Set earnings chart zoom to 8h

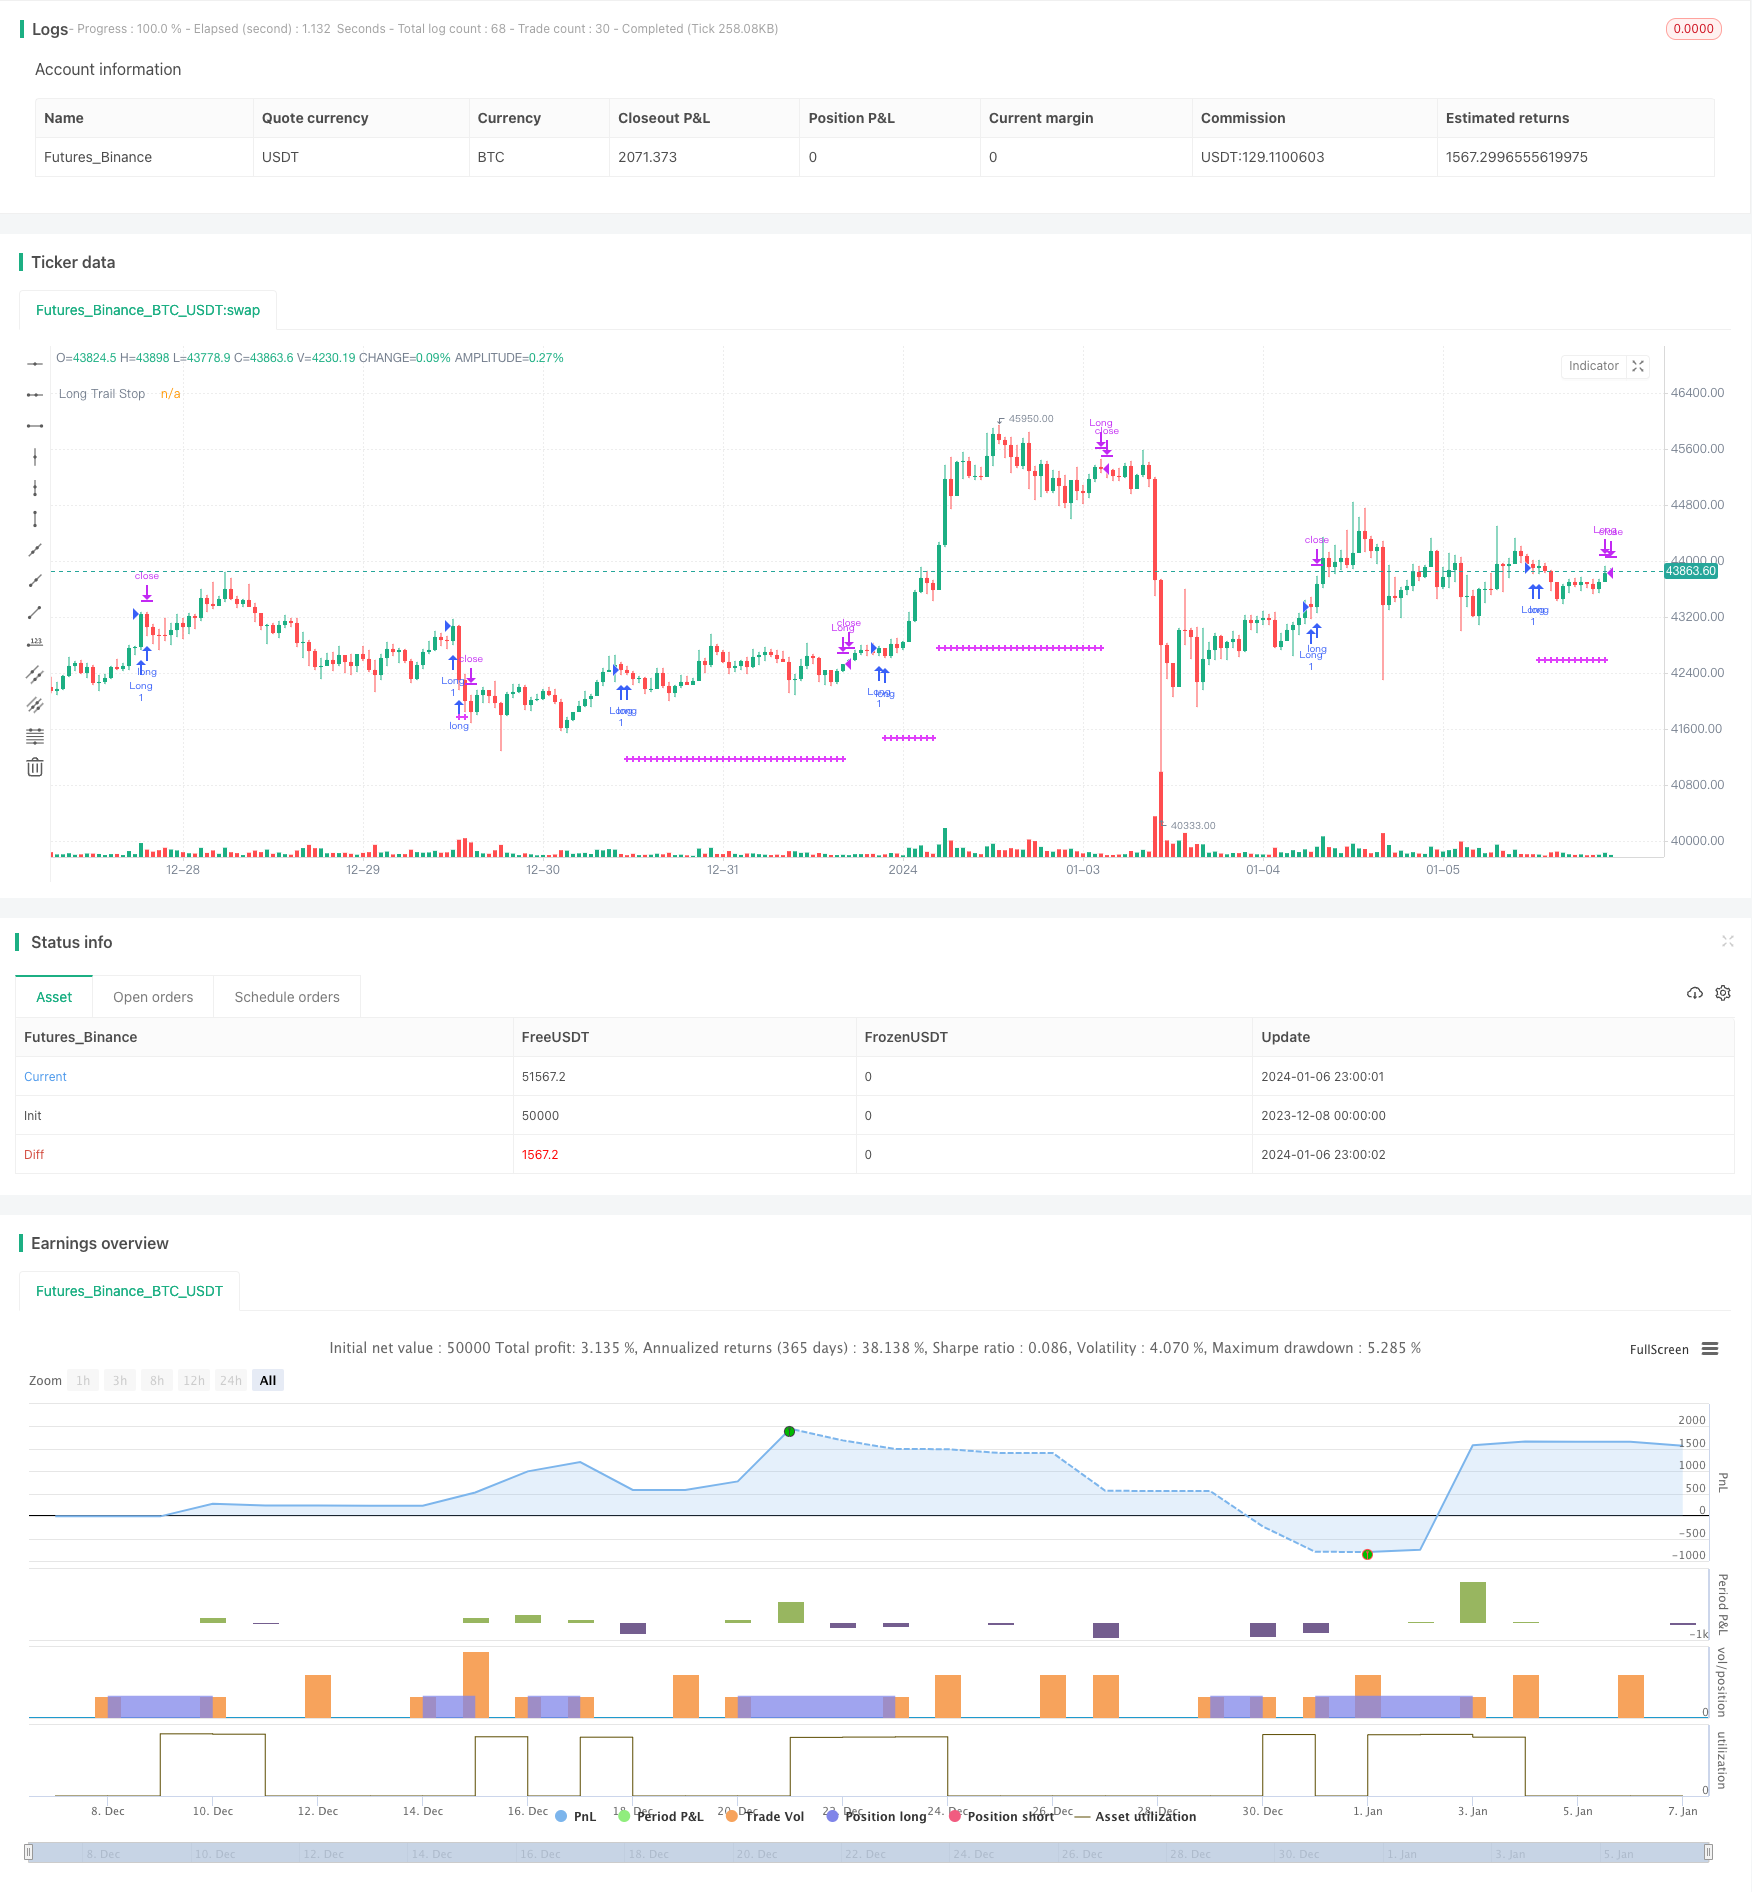pos(157,1381)
